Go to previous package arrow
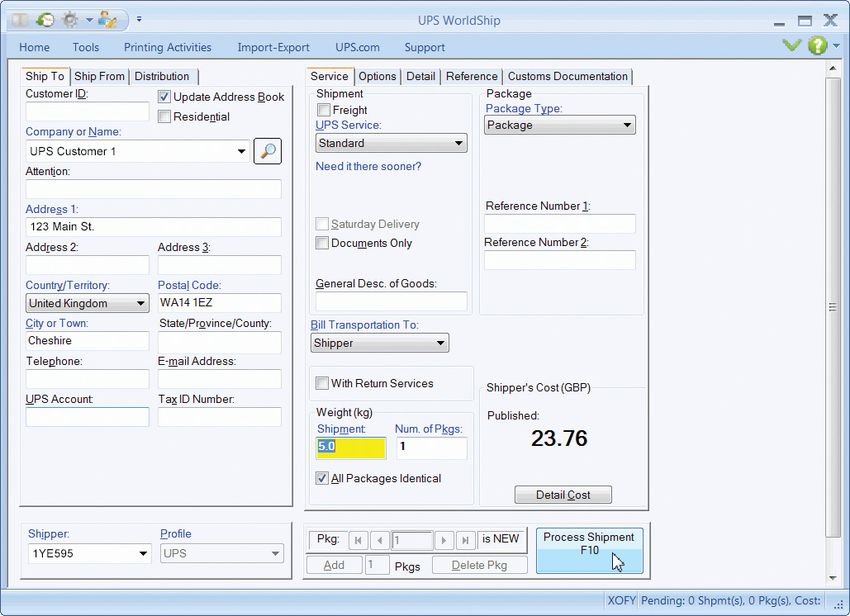Screen dimensions: 850x616 380,540
